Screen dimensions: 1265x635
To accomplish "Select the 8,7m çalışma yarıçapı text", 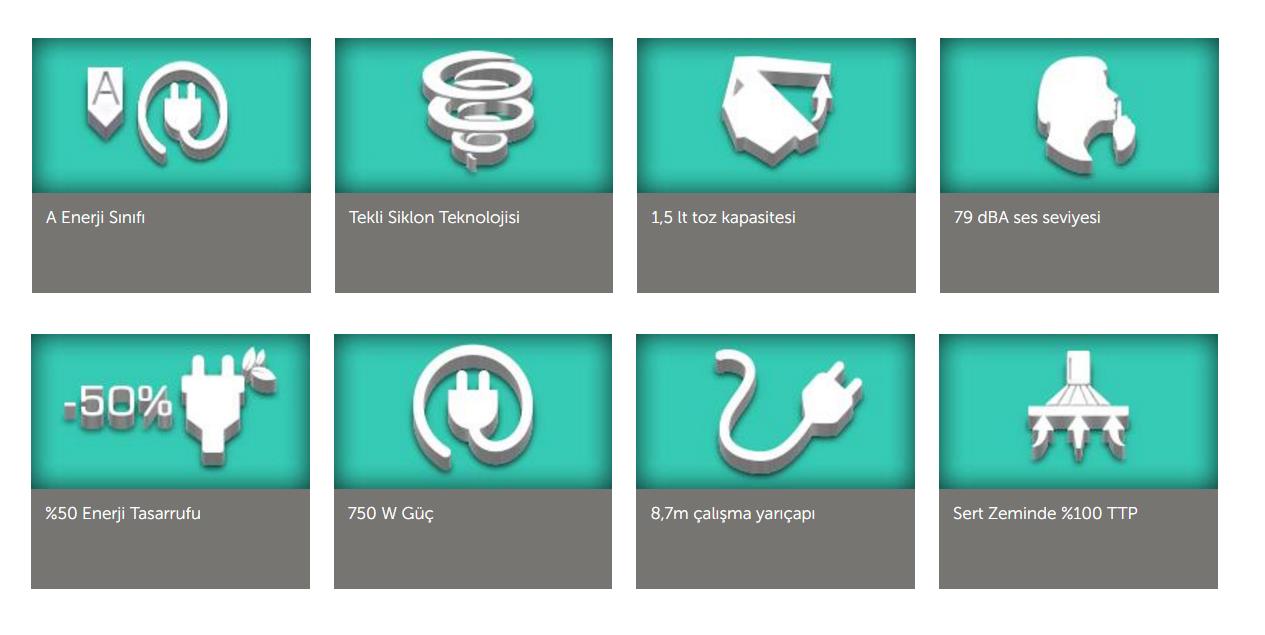I will click(733, 513).
